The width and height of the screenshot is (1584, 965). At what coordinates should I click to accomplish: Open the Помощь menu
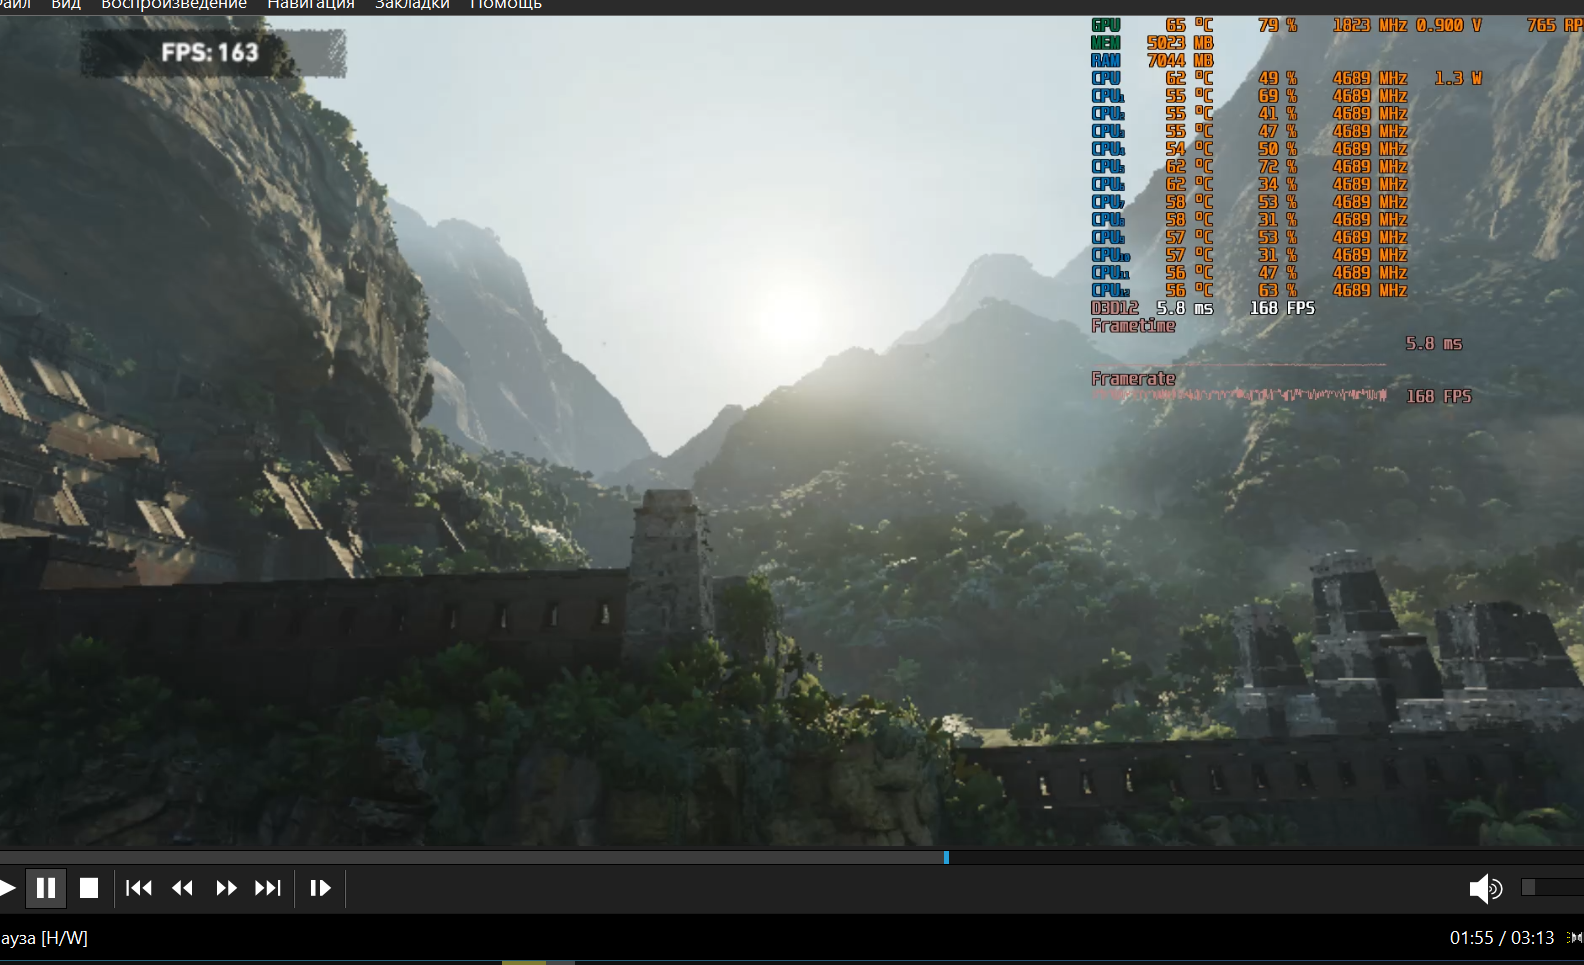506,5
